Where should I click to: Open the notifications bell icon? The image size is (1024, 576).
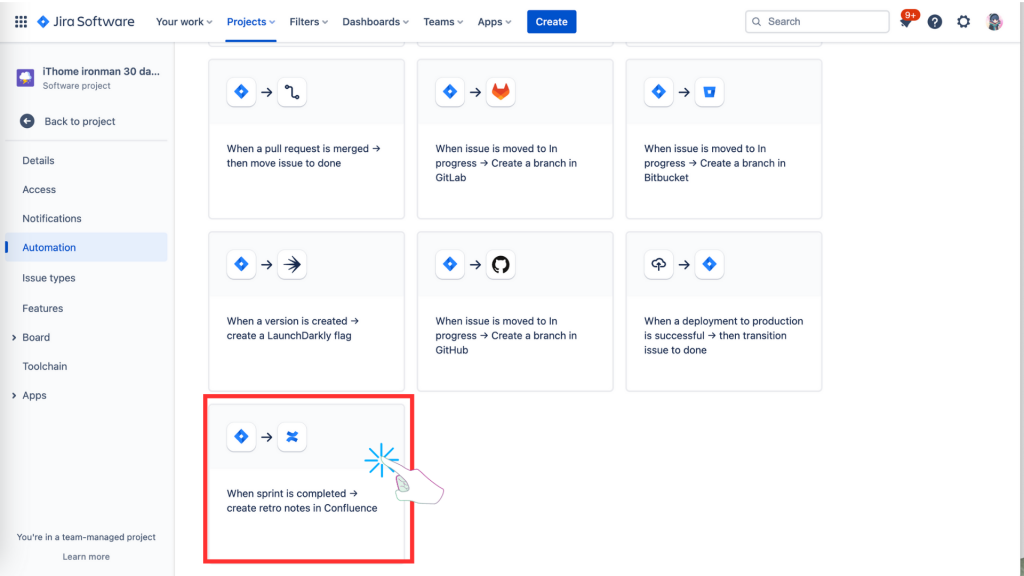pyautogui.click(x=906, y=22)
